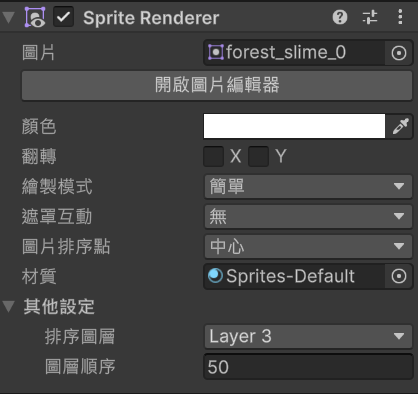Click the 排序圖層 property label

80,336
